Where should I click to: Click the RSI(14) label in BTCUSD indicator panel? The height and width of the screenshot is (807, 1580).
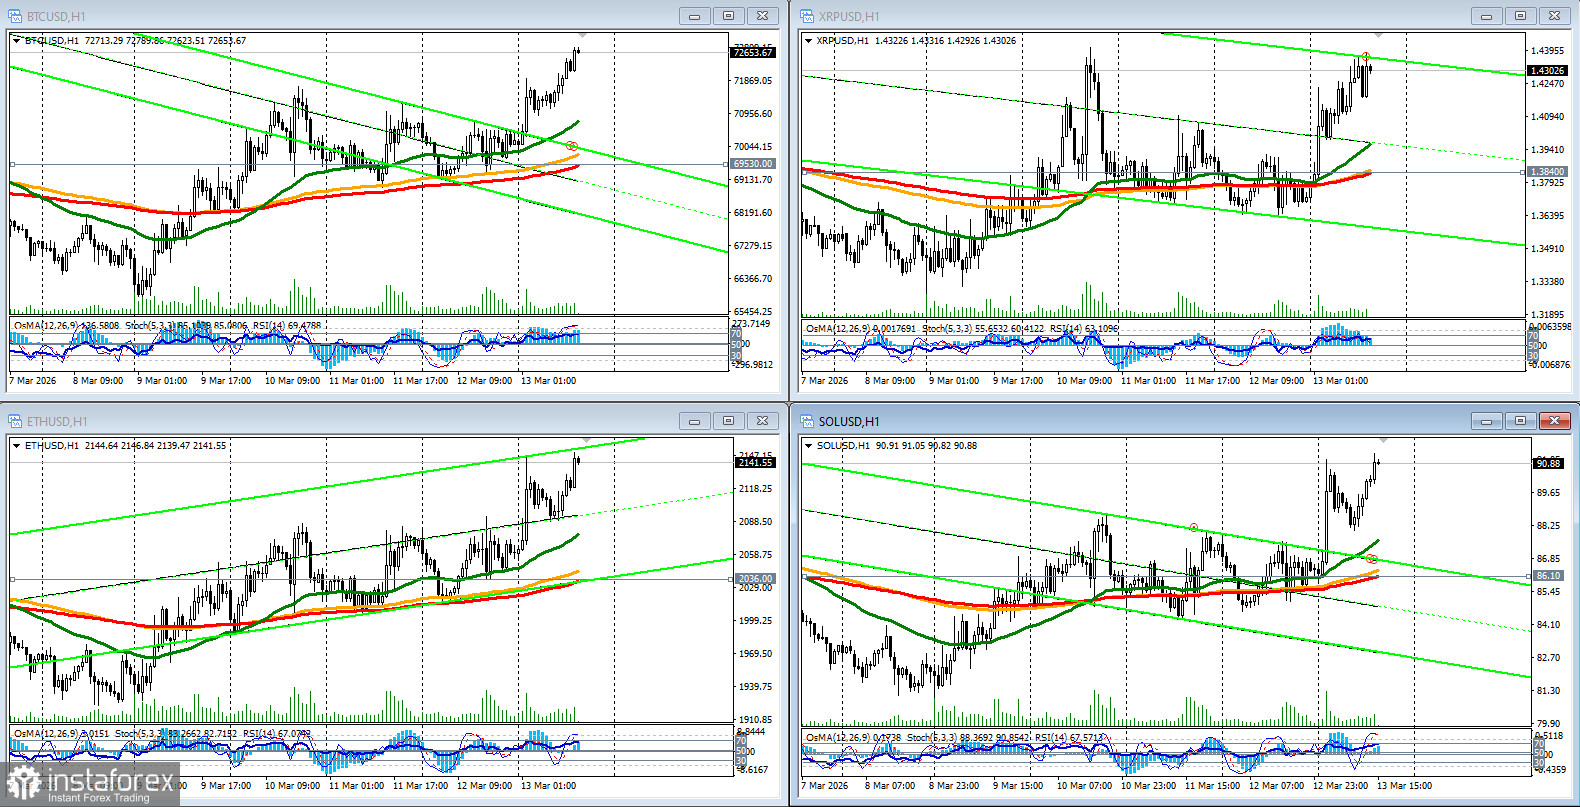point(270,326)
